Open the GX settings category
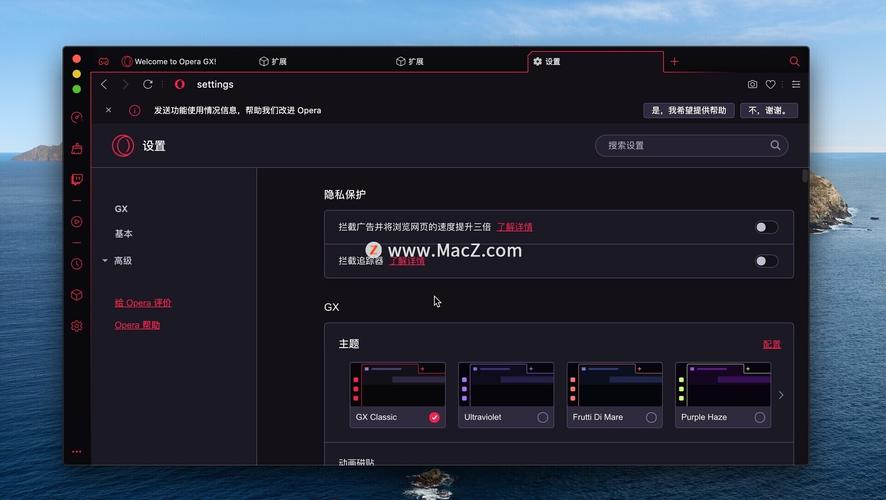The height and width of the screenshot is (500, 886). [121, 208]
